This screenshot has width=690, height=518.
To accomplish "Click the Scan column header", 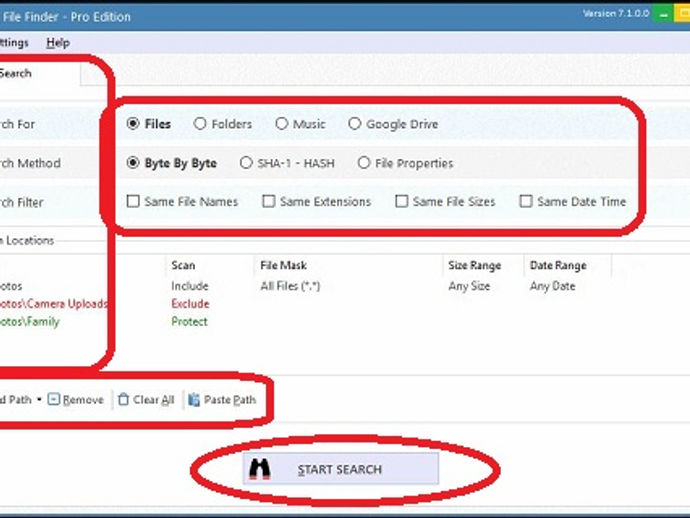I will [x=183, y=265].
